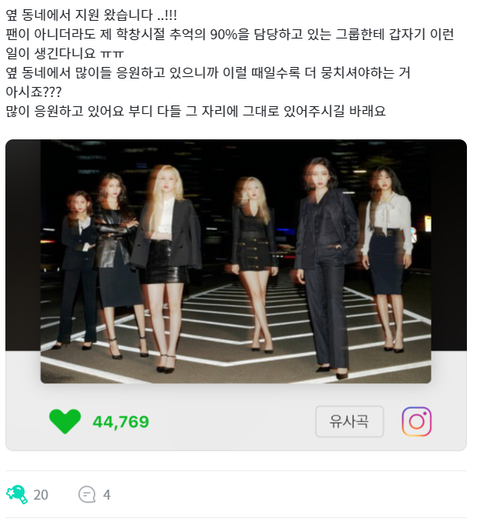
Task: Click the 유사곡 similar songs button
Action: click(x=349, y=422)
